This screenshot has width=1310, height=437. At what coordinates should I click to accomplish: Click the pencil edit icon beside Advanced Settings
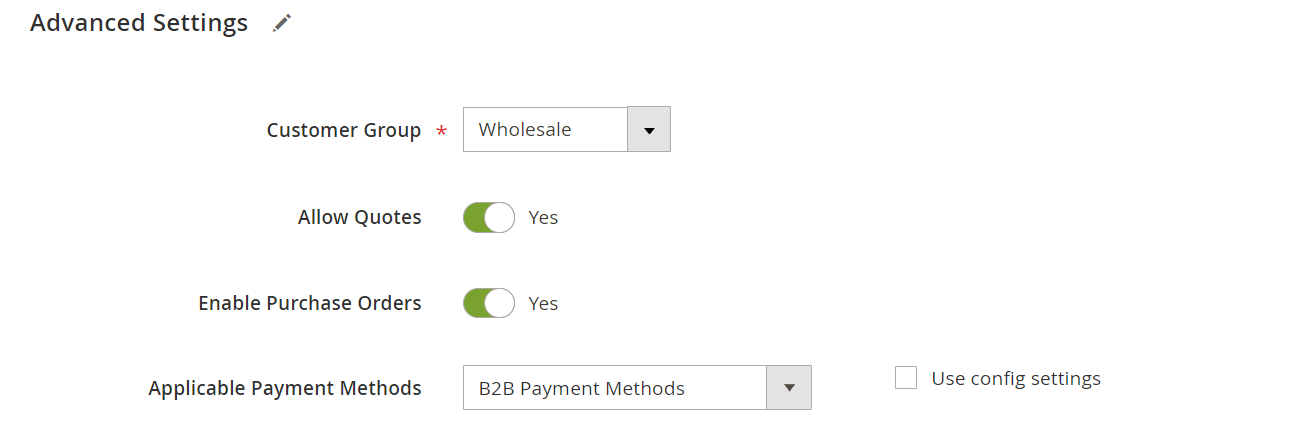pos(282,23)
